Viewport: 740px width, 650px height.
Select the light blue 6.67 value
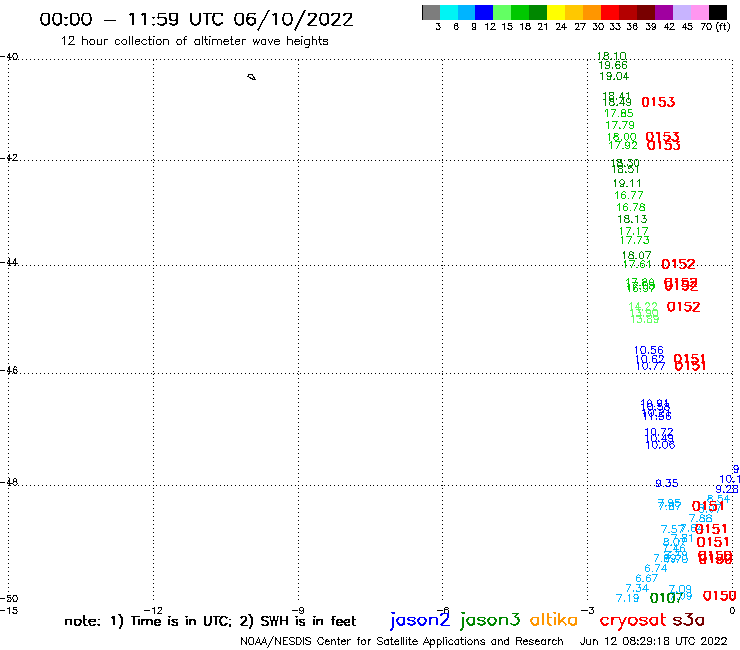tap(647, 579)
